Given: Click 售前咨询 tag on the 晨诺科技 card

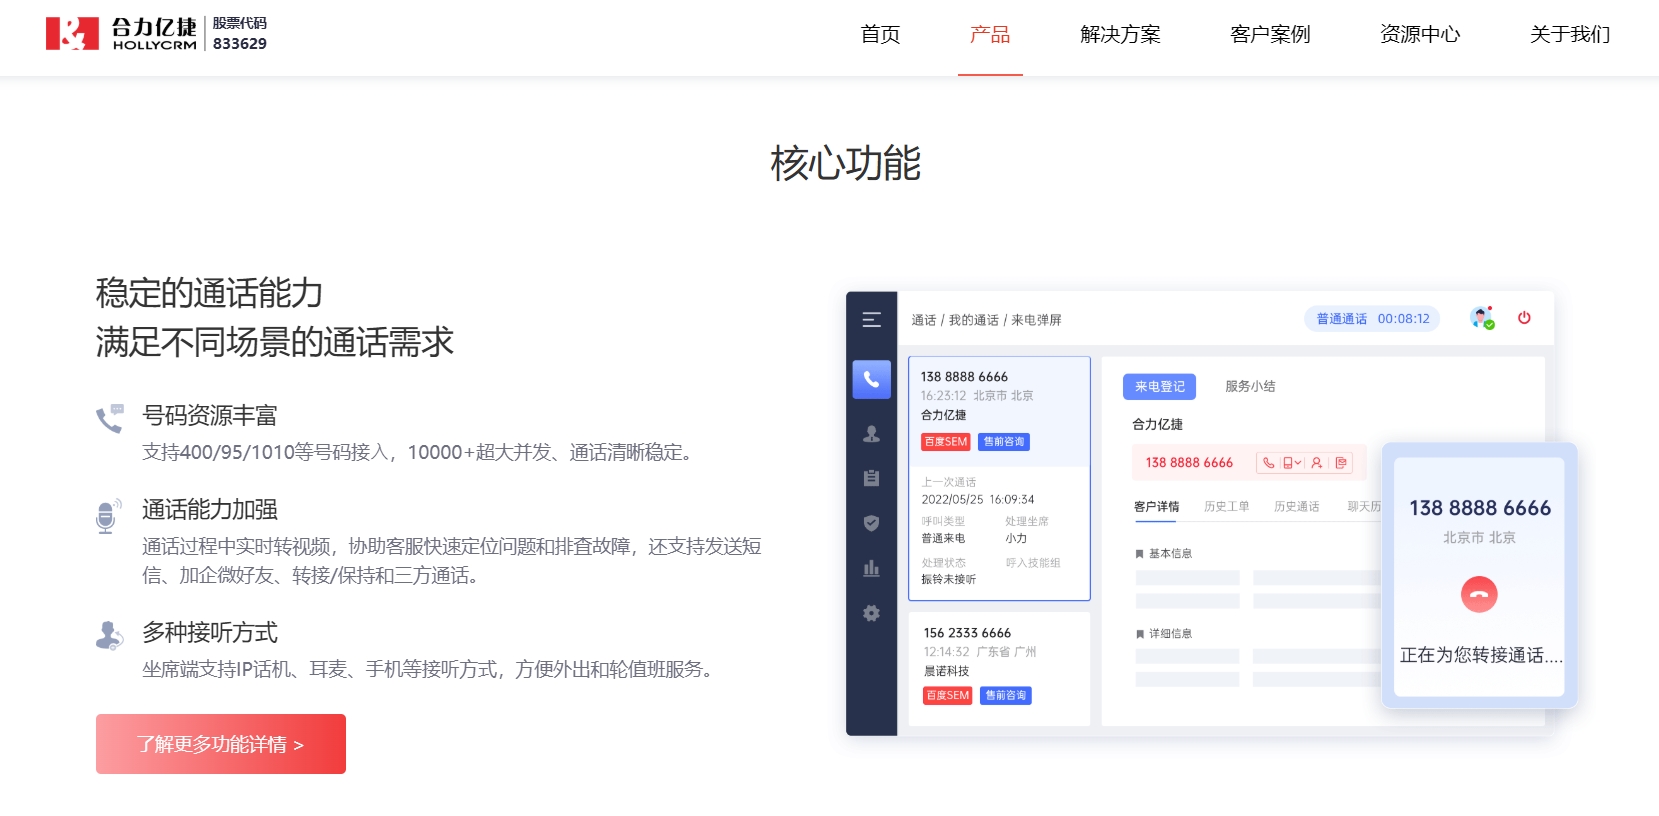Looking at the screenshot, I should click(x=1006, y=696).
